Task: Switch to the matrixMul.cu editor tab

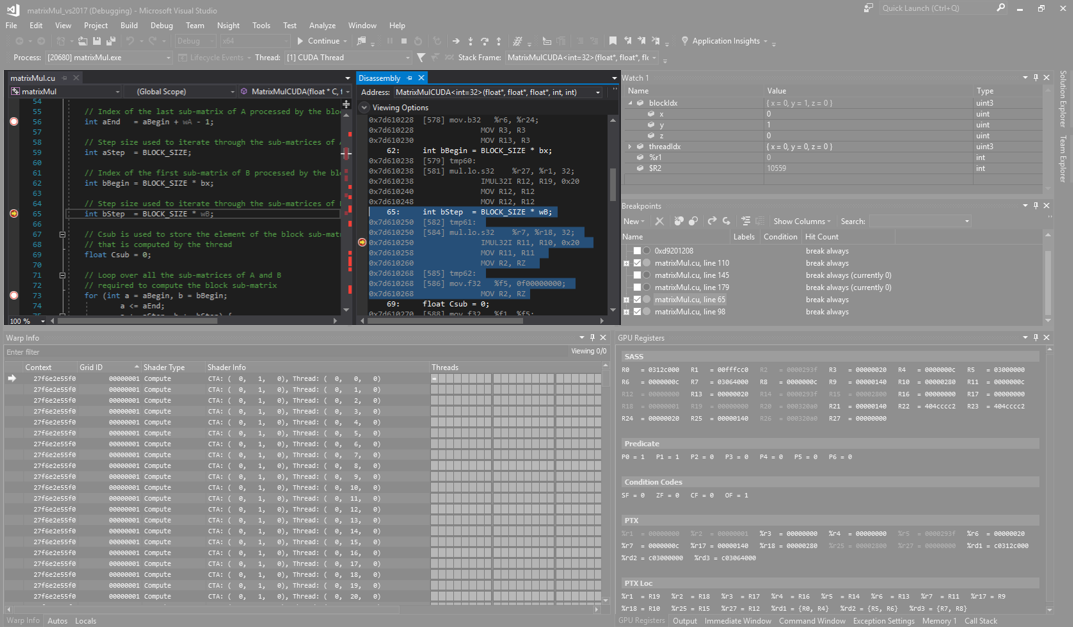Action: point(33,78)
